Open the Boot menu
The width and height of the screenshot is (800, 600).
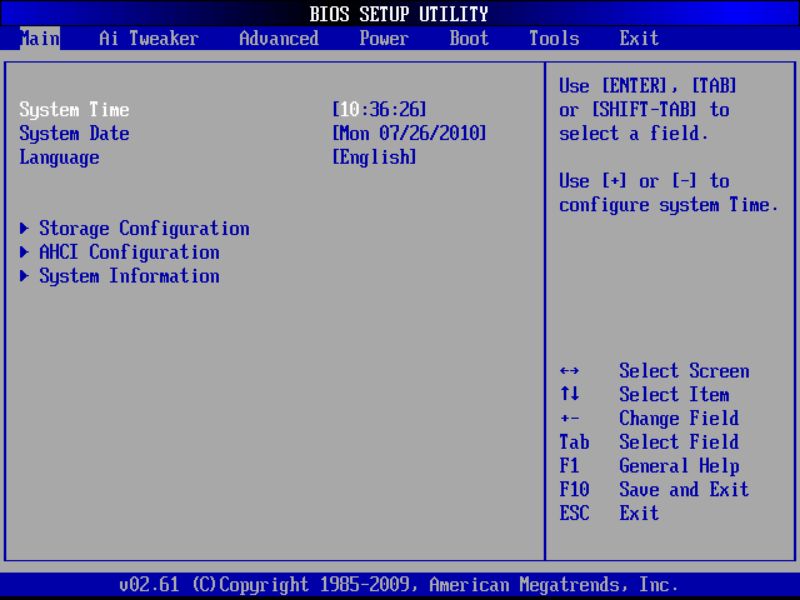pos(467,38)
